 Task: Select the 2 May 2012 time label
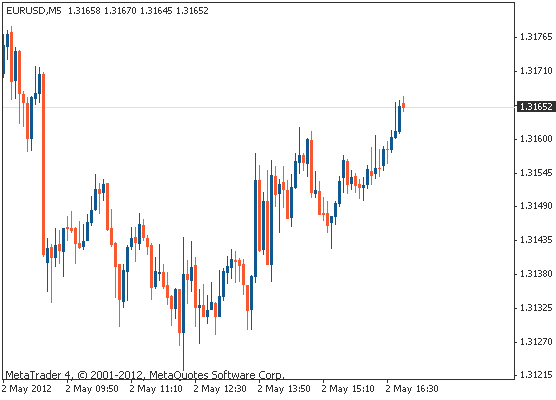click(x=27, y=389)
